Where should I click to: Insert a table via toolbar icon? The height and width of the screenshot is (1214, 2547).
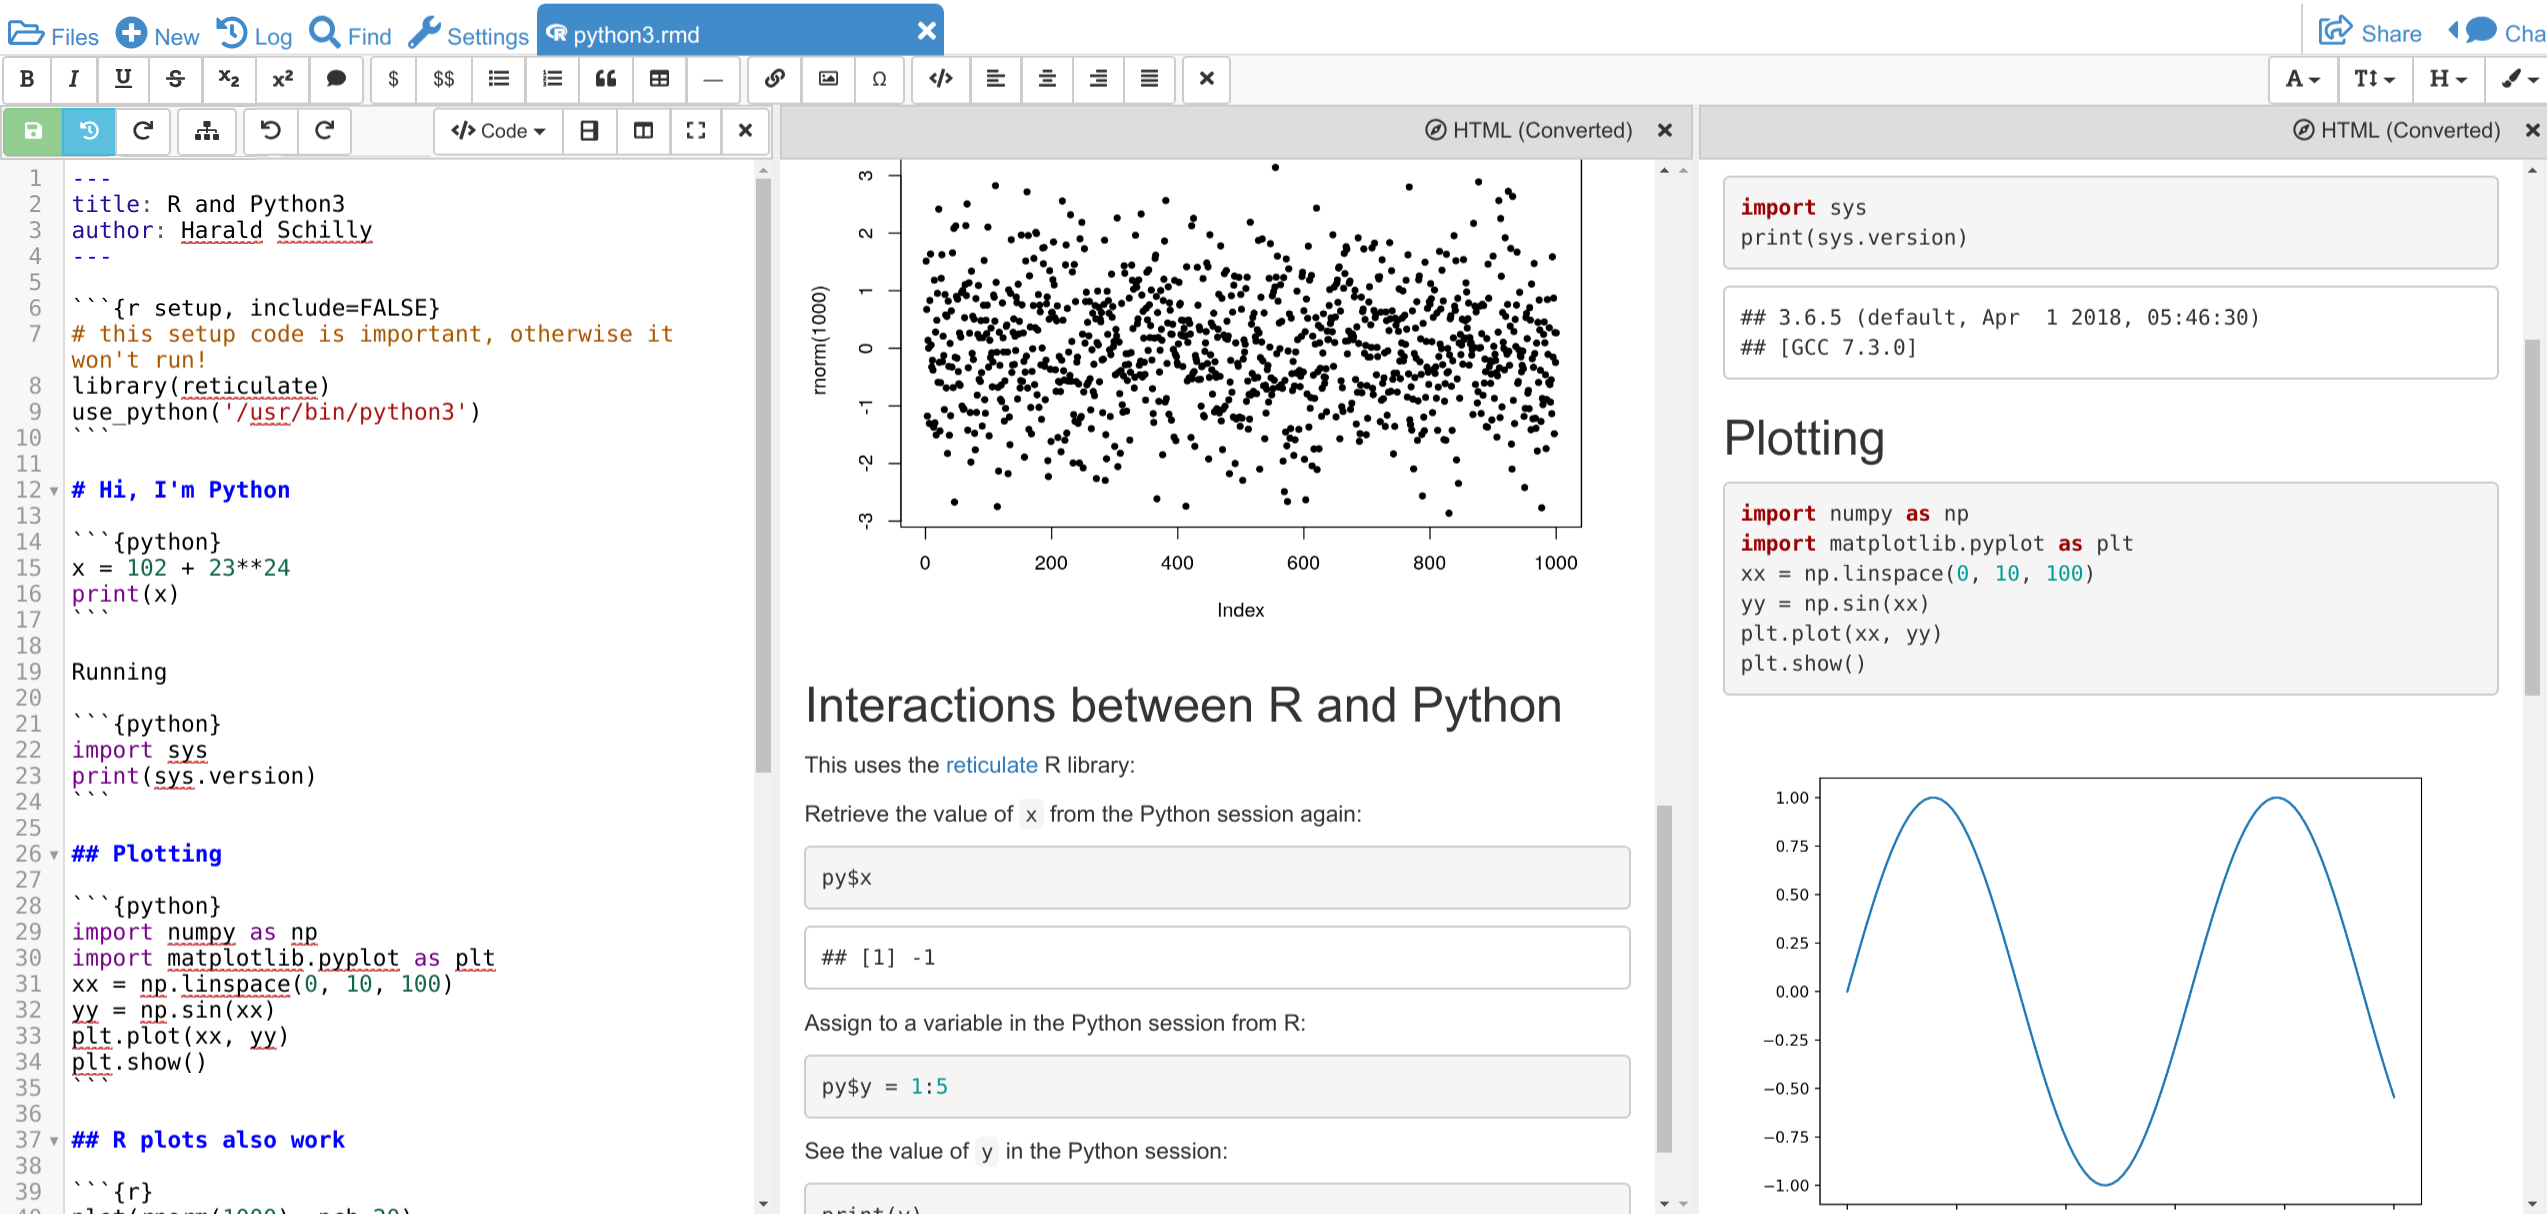tap(659, 79)
